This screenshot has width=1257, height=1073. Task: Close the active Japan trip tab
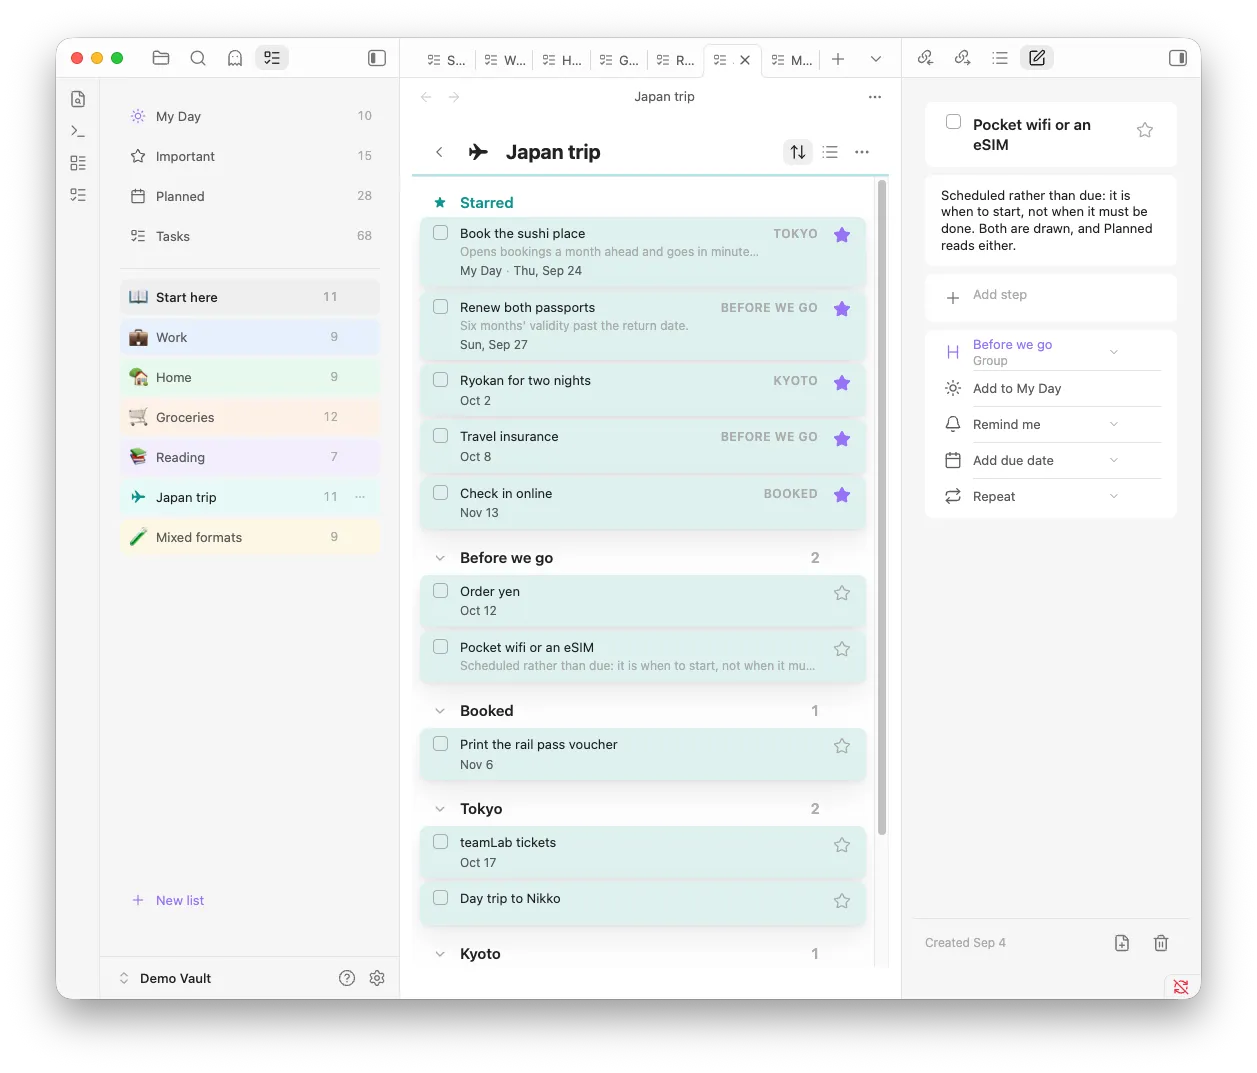point(745,60)
